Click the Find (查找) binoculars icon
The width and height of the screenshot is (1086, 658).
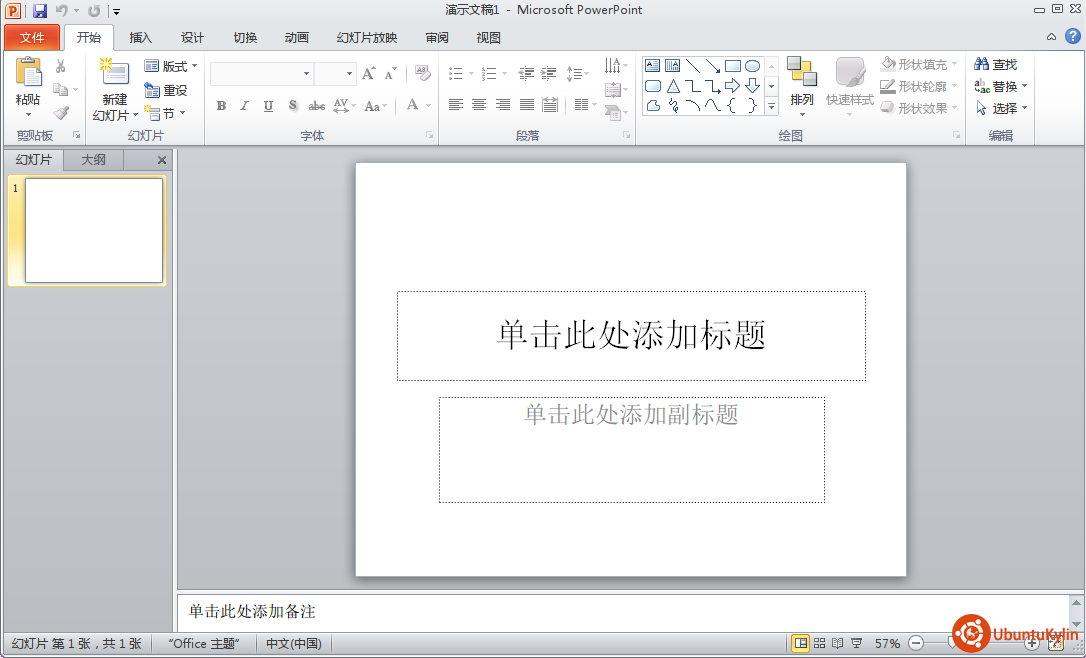pos(982,65)
